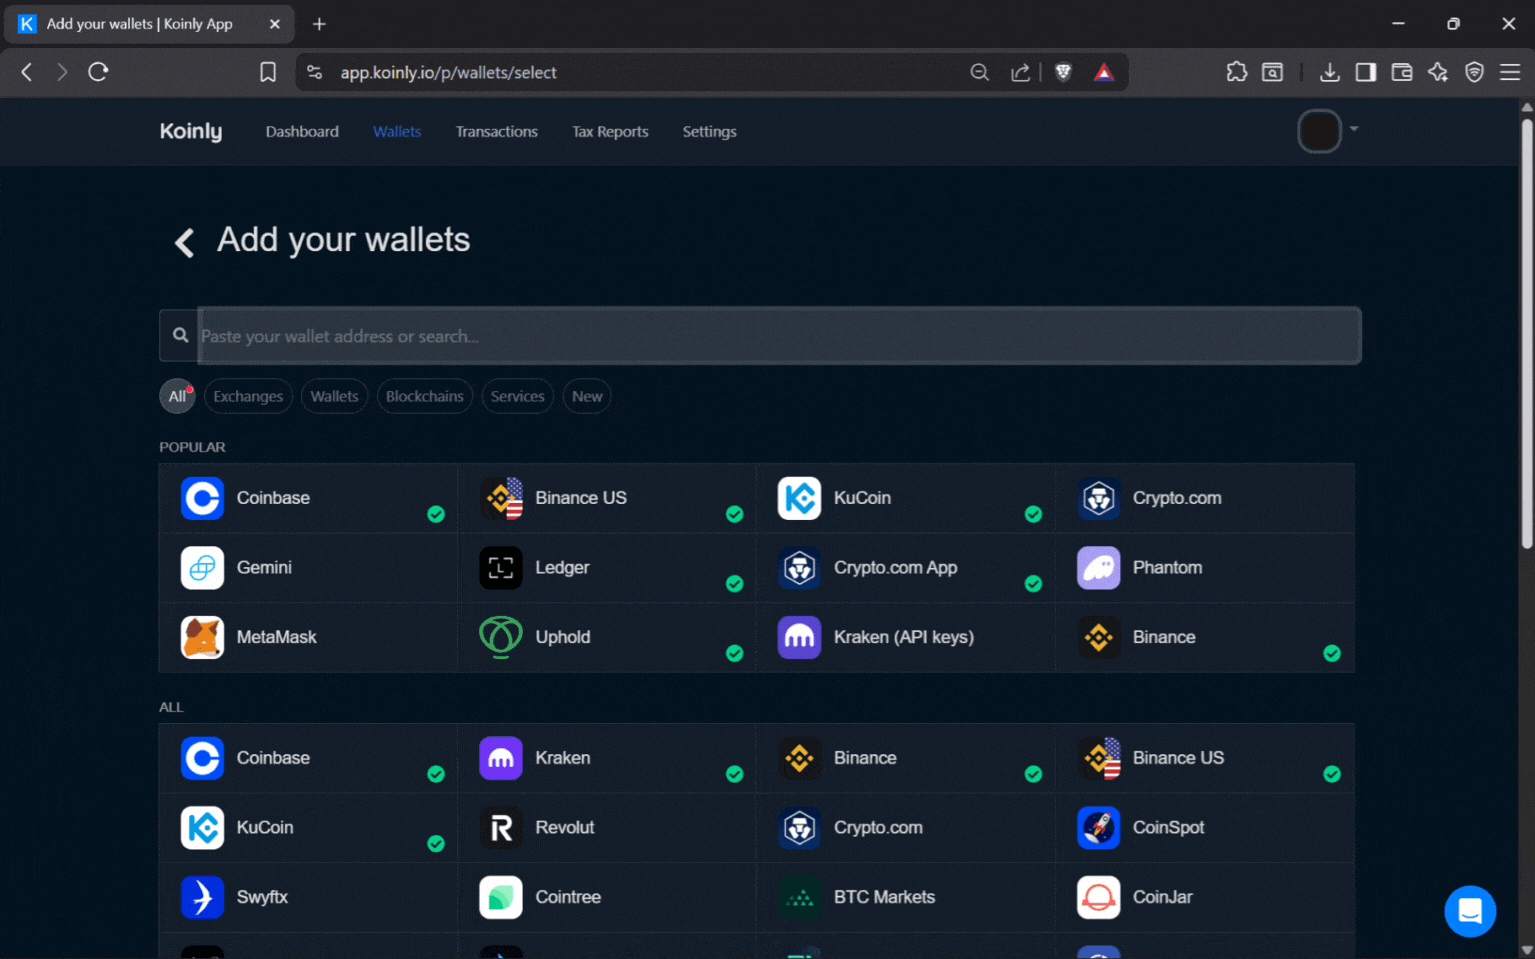
Task: Click the back chevron next to Add your wallets
Action: [x=183, y=242]
